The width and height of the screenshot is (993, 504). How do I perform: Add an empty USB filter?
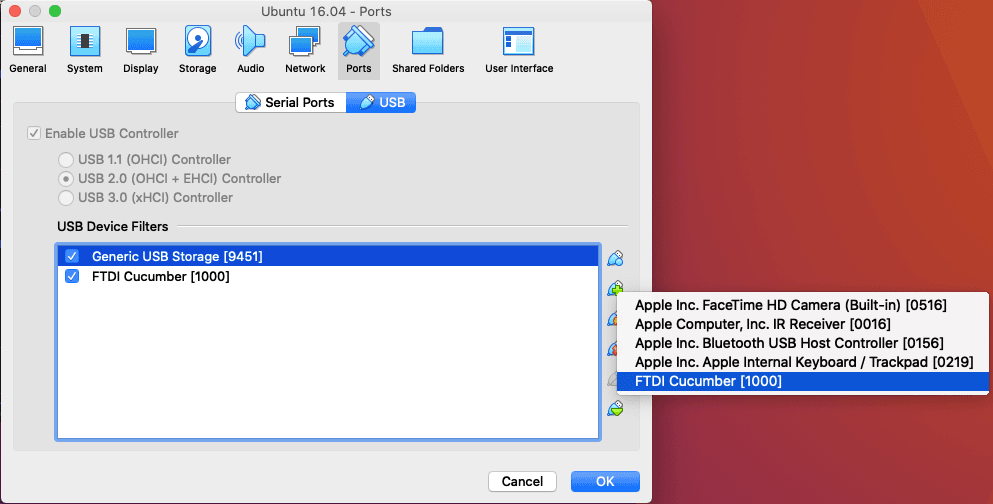615,258
